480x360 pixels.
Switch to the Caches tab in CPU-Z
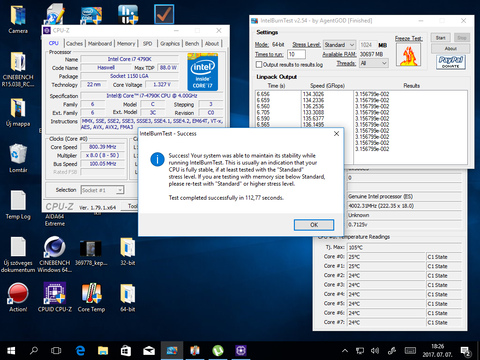(x=74, y=43)
